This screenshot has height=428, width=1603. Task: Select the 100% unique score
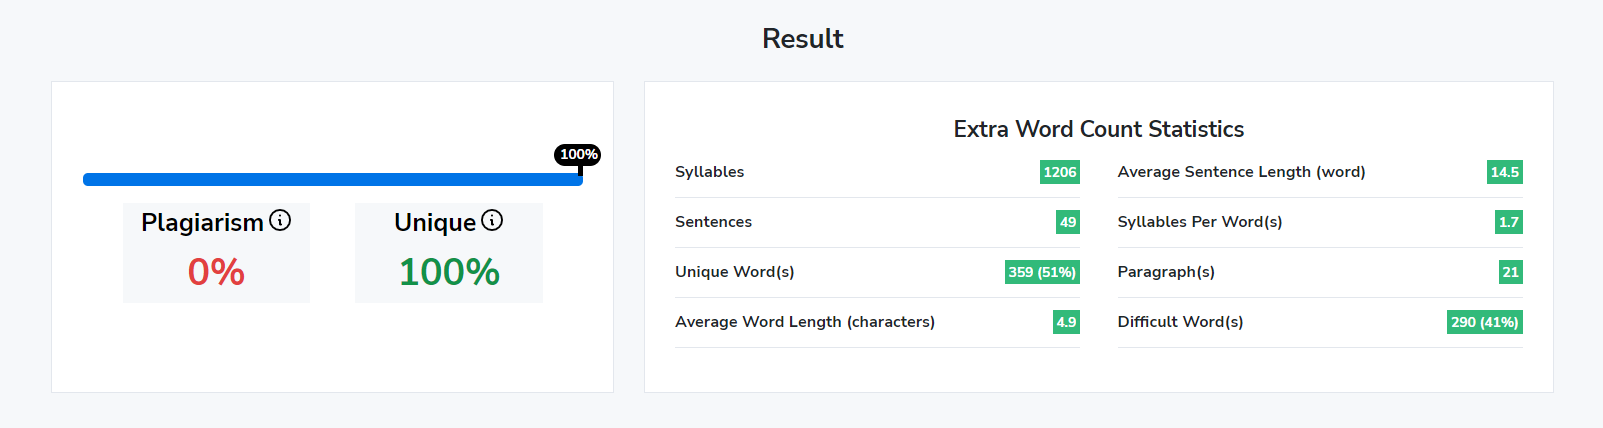pos(449,272)
